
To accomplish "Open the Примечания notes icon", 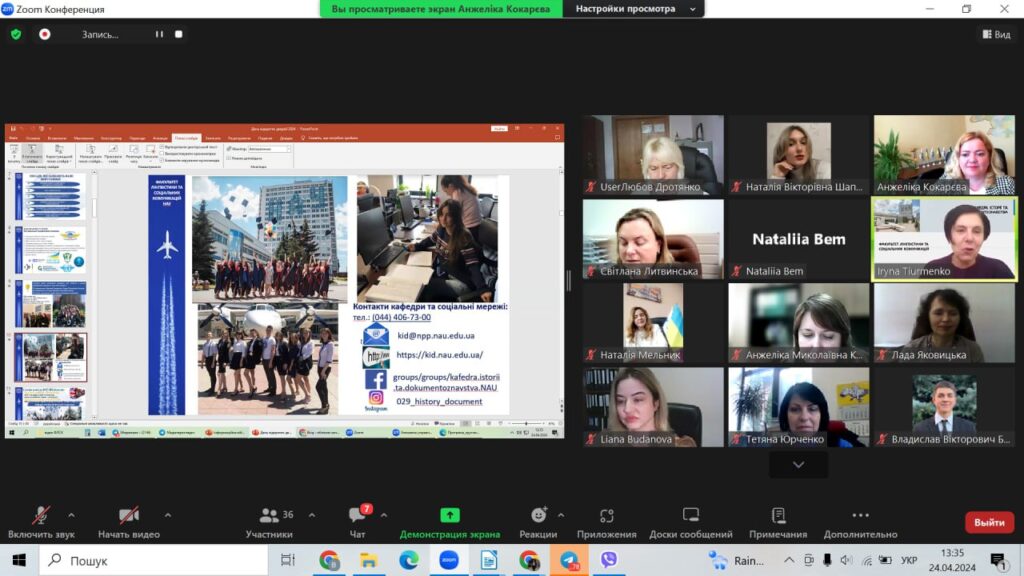I will 778,516.
